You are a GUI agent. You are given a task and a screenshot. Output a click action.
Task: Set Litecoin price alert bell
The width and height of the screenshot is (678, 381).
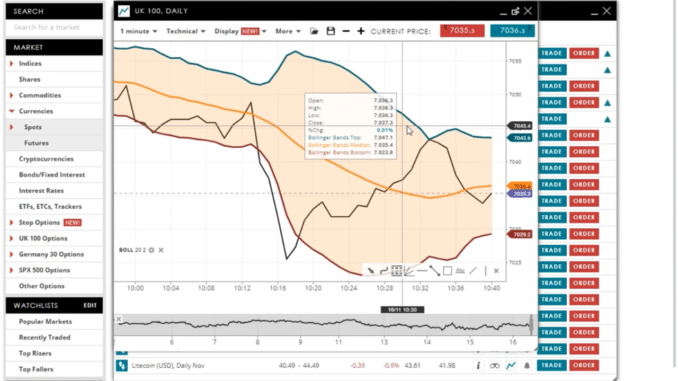click(527, 365)
